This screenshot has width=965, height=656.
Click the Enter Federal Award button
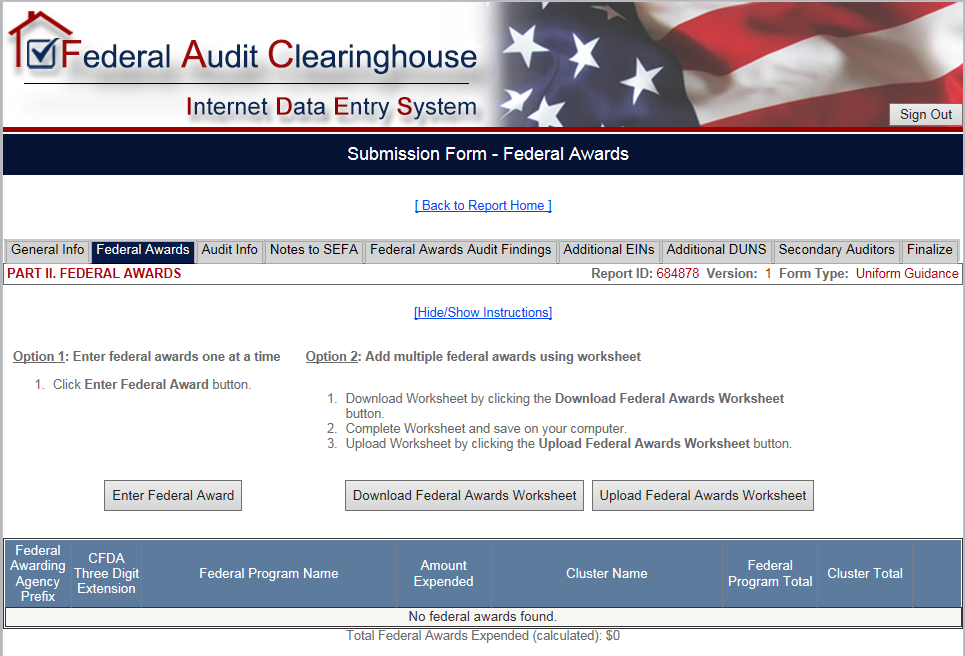pyautogui.click(x=173, y=495)
